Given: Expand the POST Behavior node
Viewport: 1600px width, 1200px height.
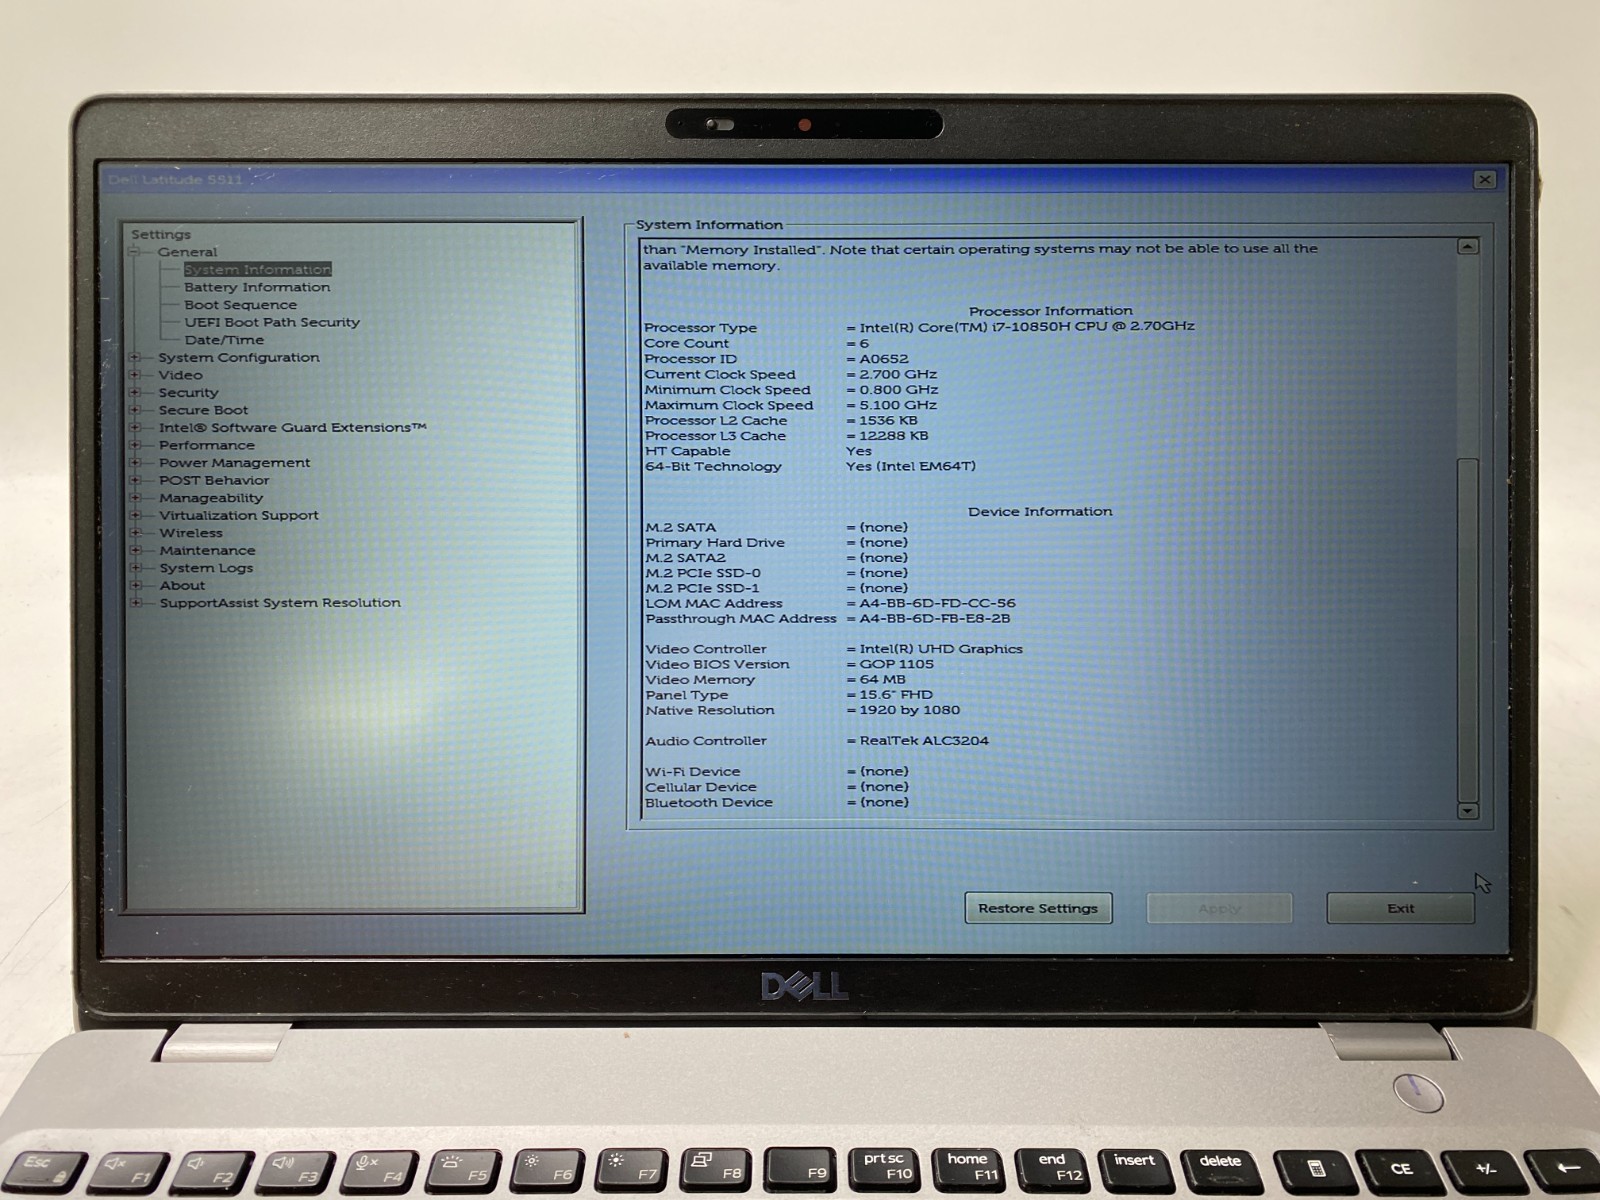Looking at the screenshot, I should (x=134, y=480).
